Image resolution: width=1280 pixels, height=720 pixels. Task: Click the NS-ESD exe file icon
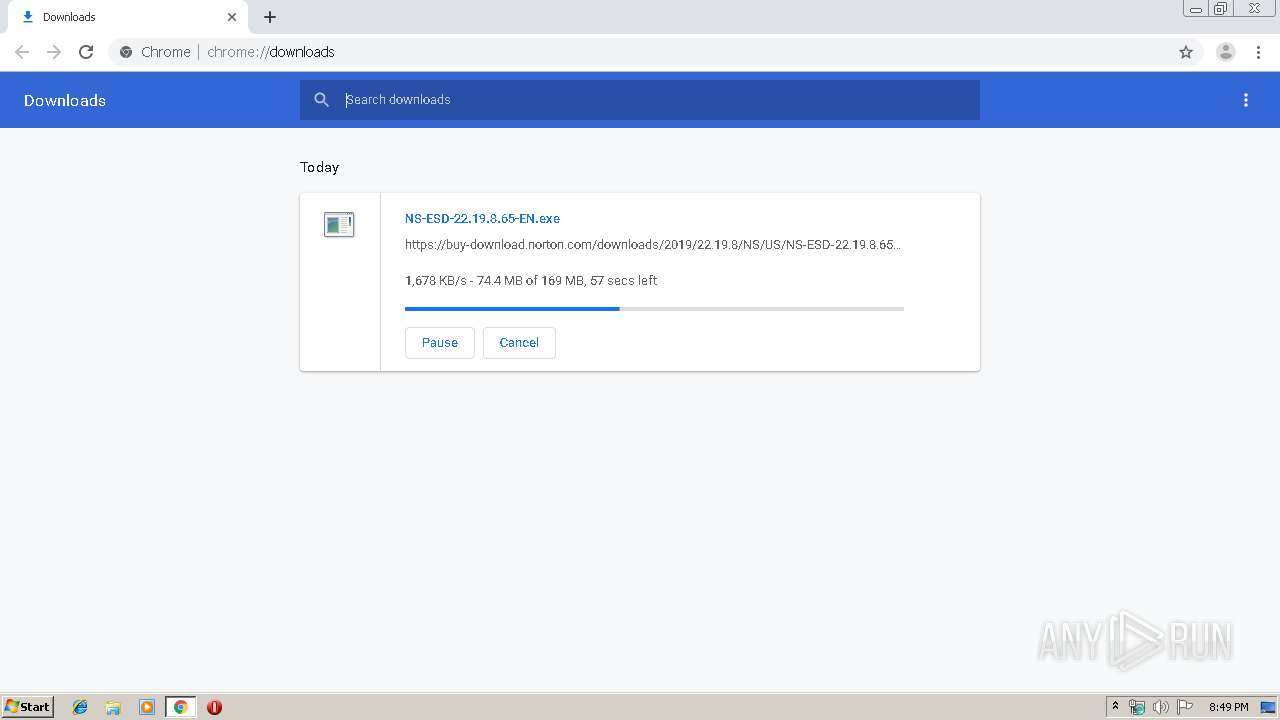pos(339,224)
